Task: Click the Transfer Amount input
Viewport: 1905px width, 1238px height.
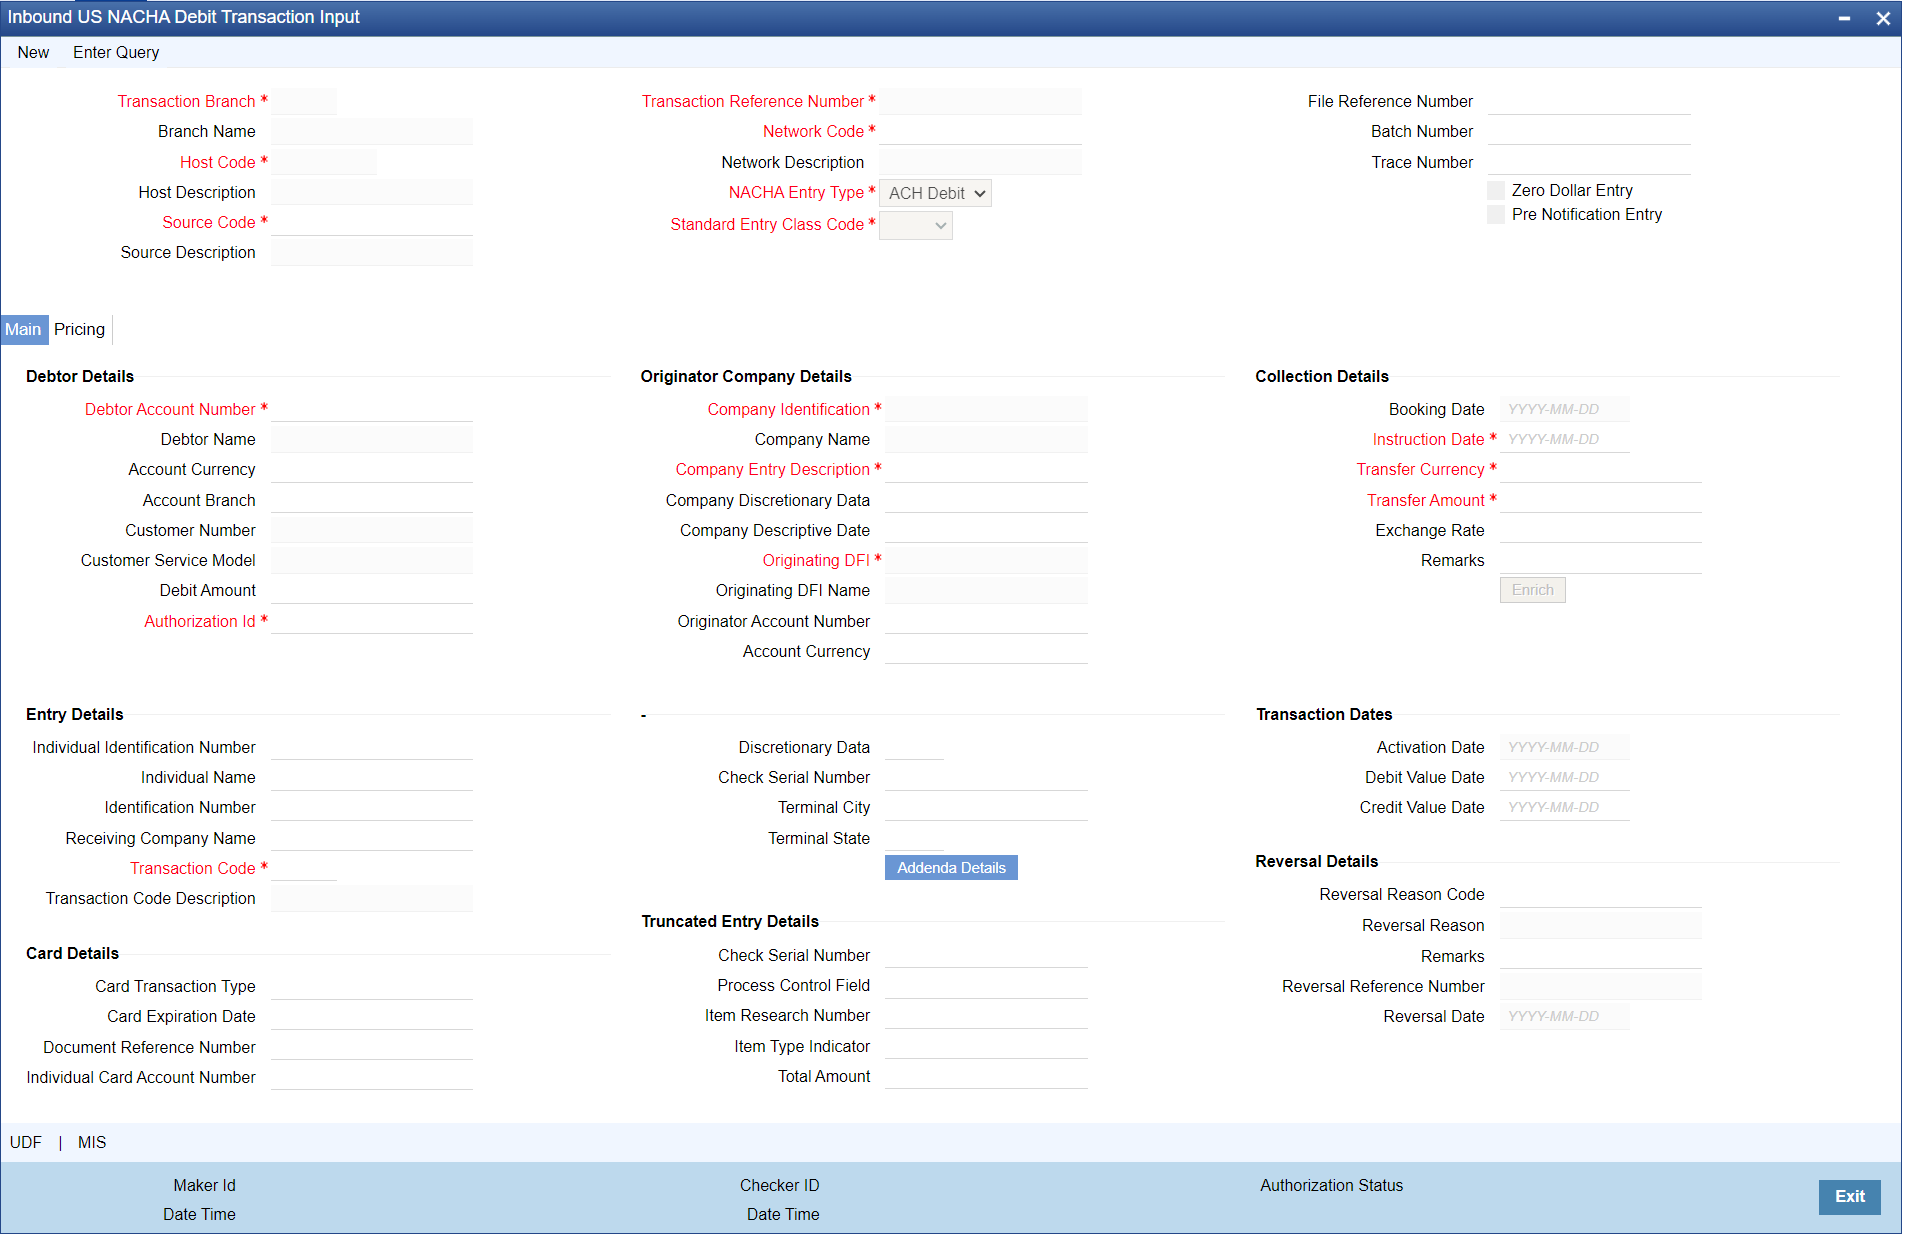Action: coord(1600,500)
